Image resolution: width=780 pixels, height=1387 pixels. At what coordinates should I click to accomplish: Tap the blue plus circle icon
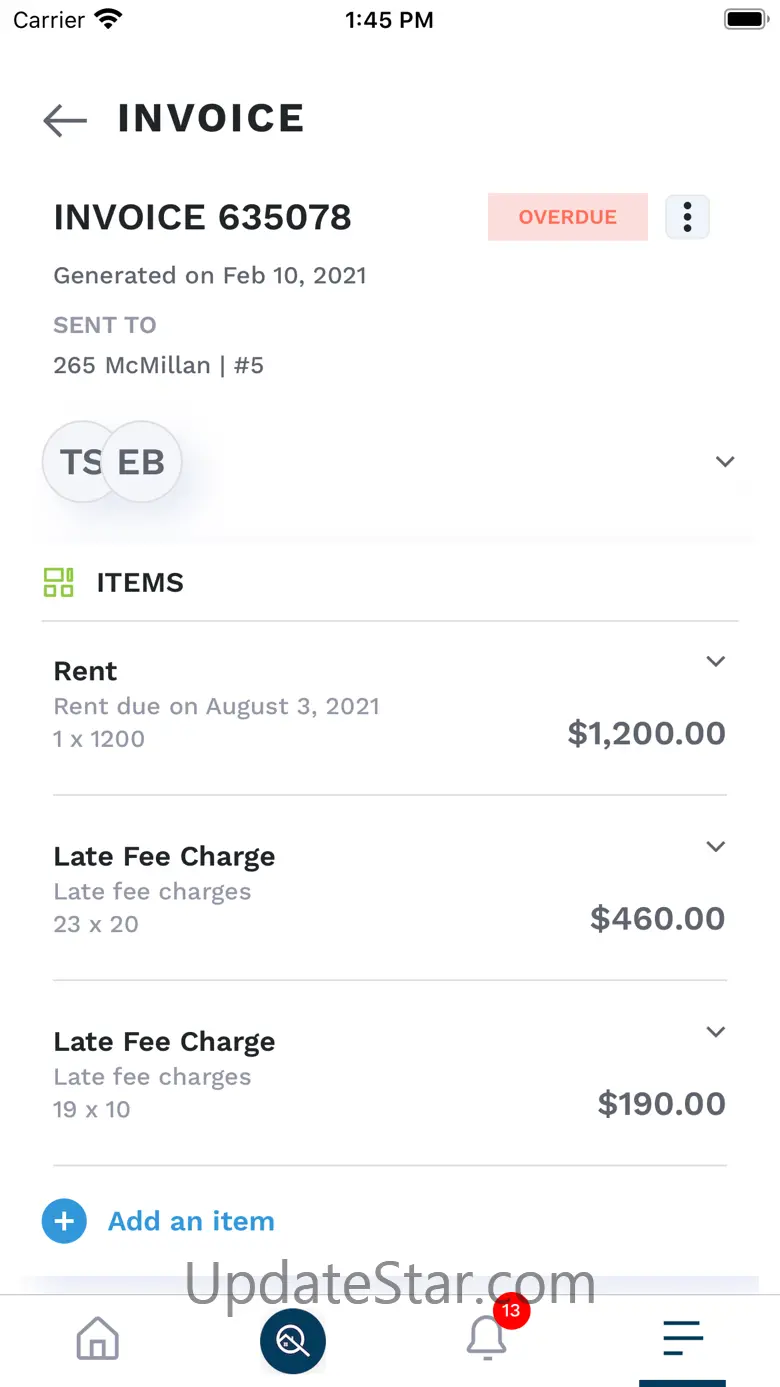tap(64, 1221)
